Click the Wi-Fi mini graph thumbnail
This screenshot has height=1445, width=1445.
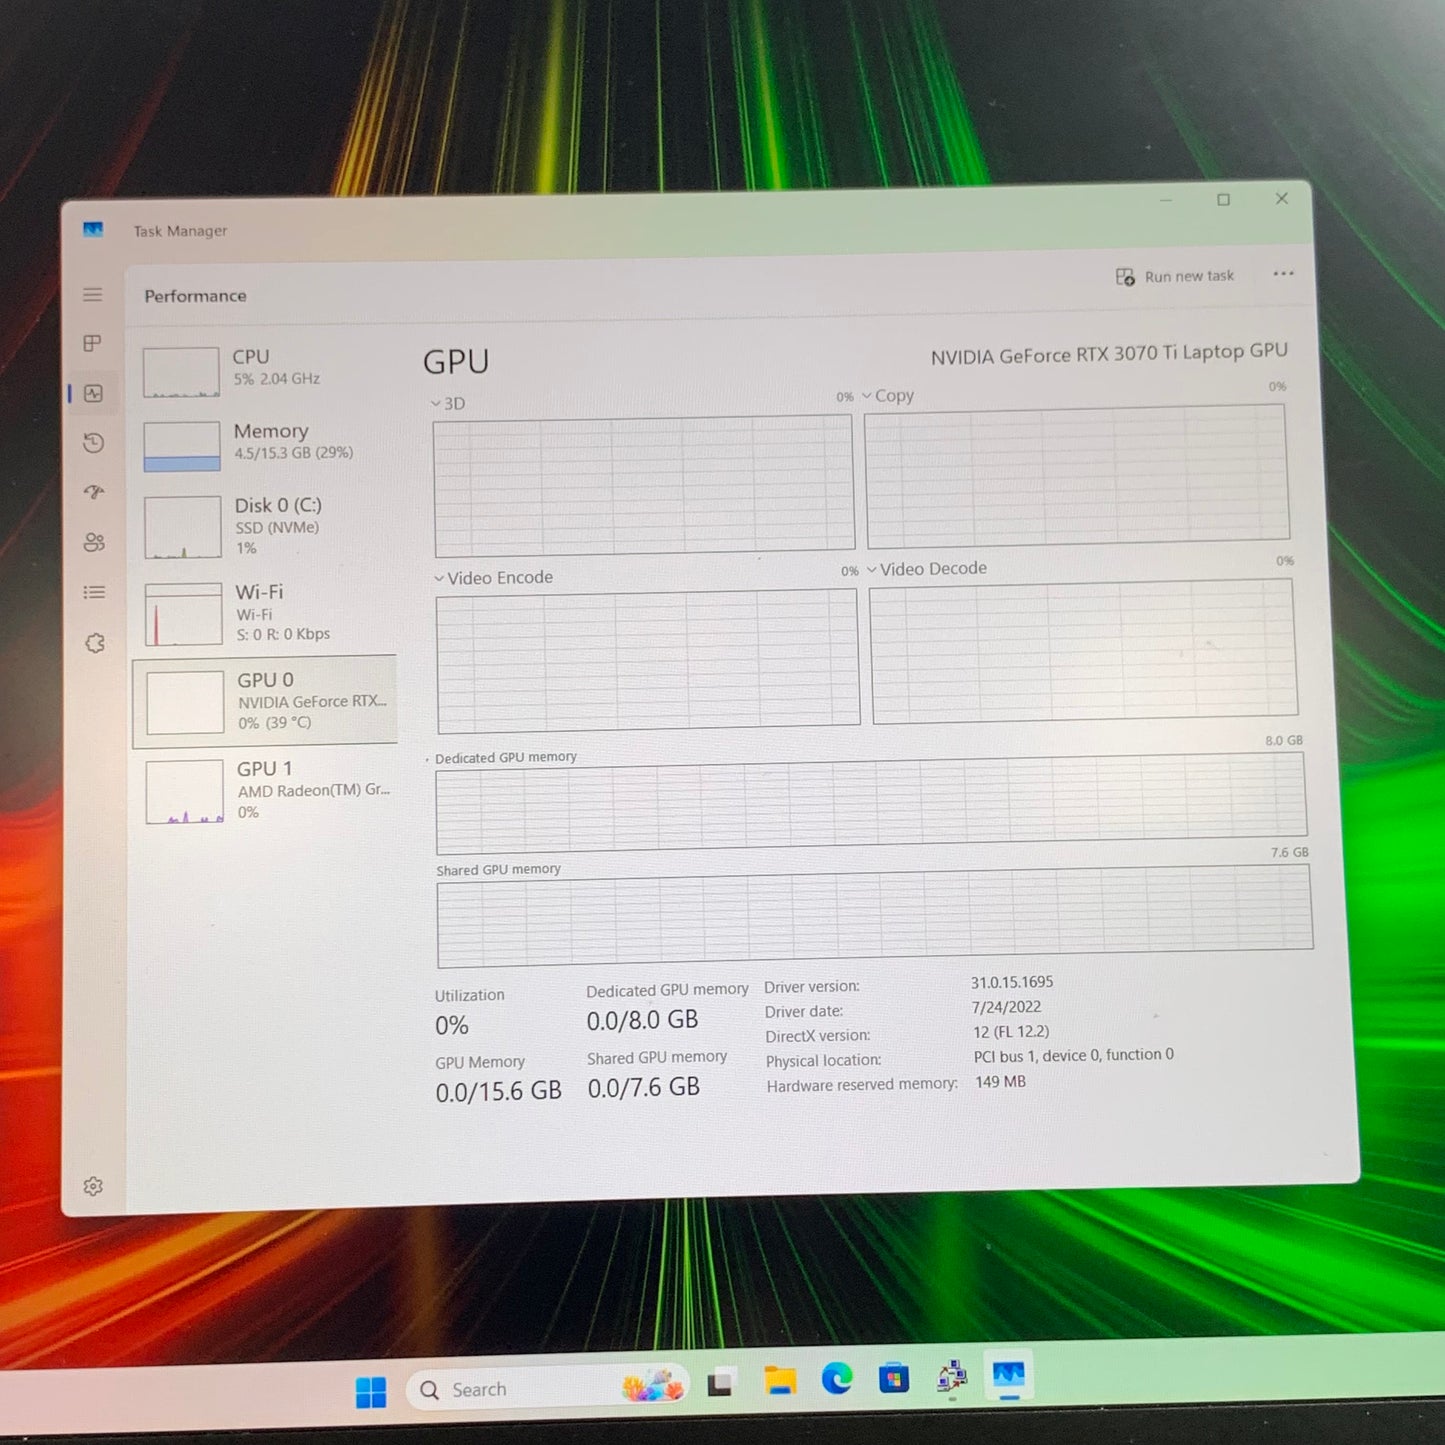tap(184, 614)
